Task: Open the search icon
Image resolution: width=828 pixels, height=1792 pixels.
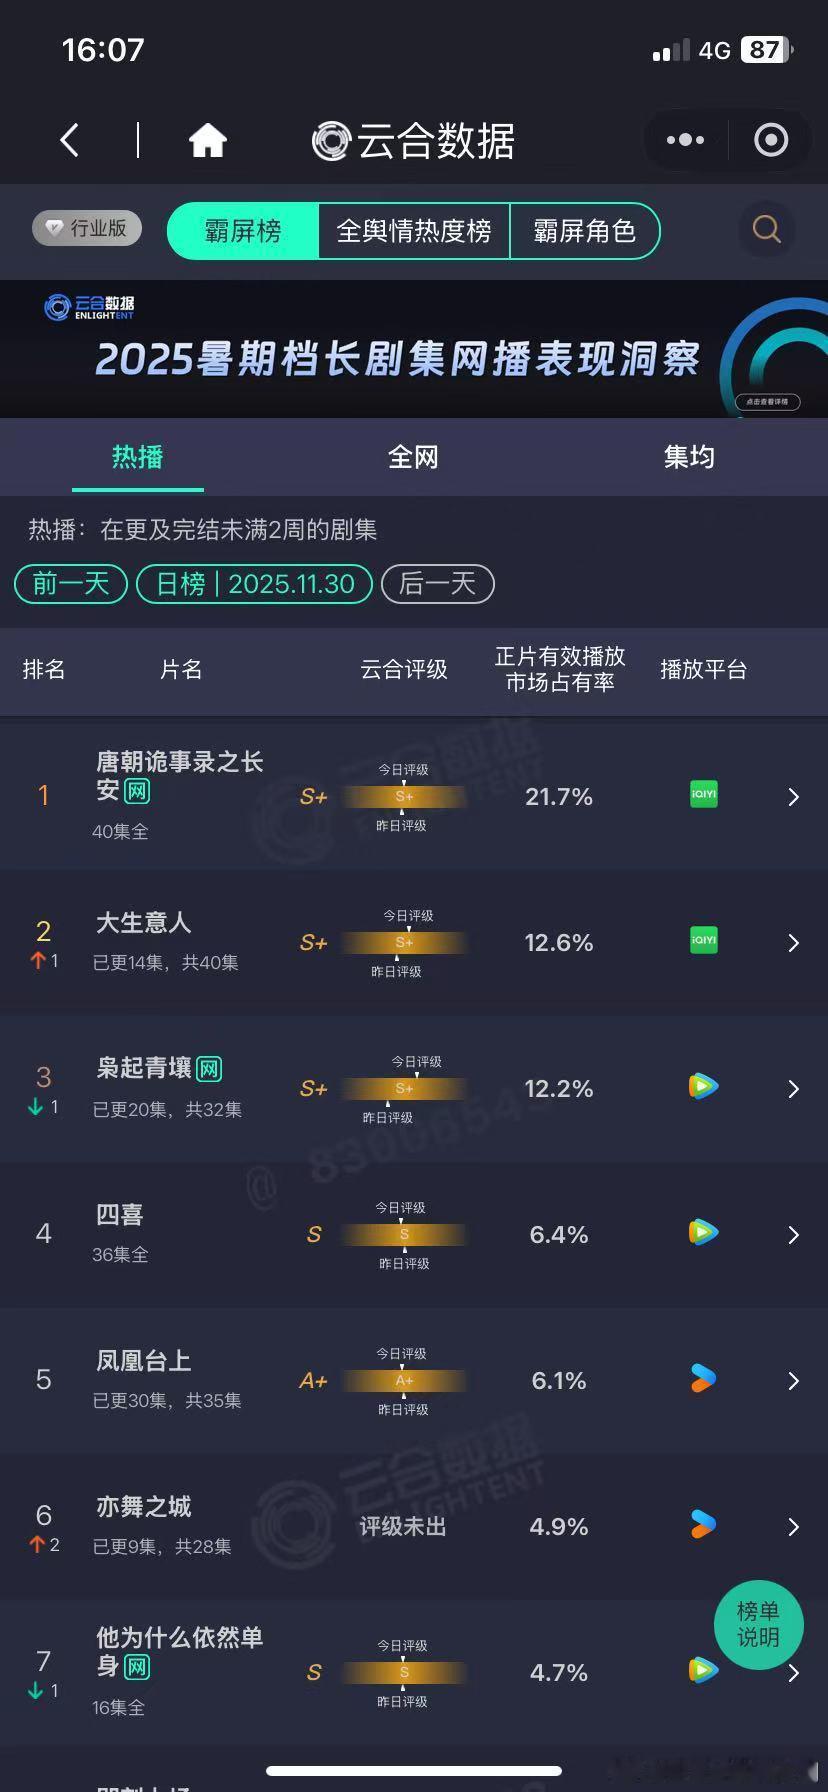Action: click(x=766, y=229)
